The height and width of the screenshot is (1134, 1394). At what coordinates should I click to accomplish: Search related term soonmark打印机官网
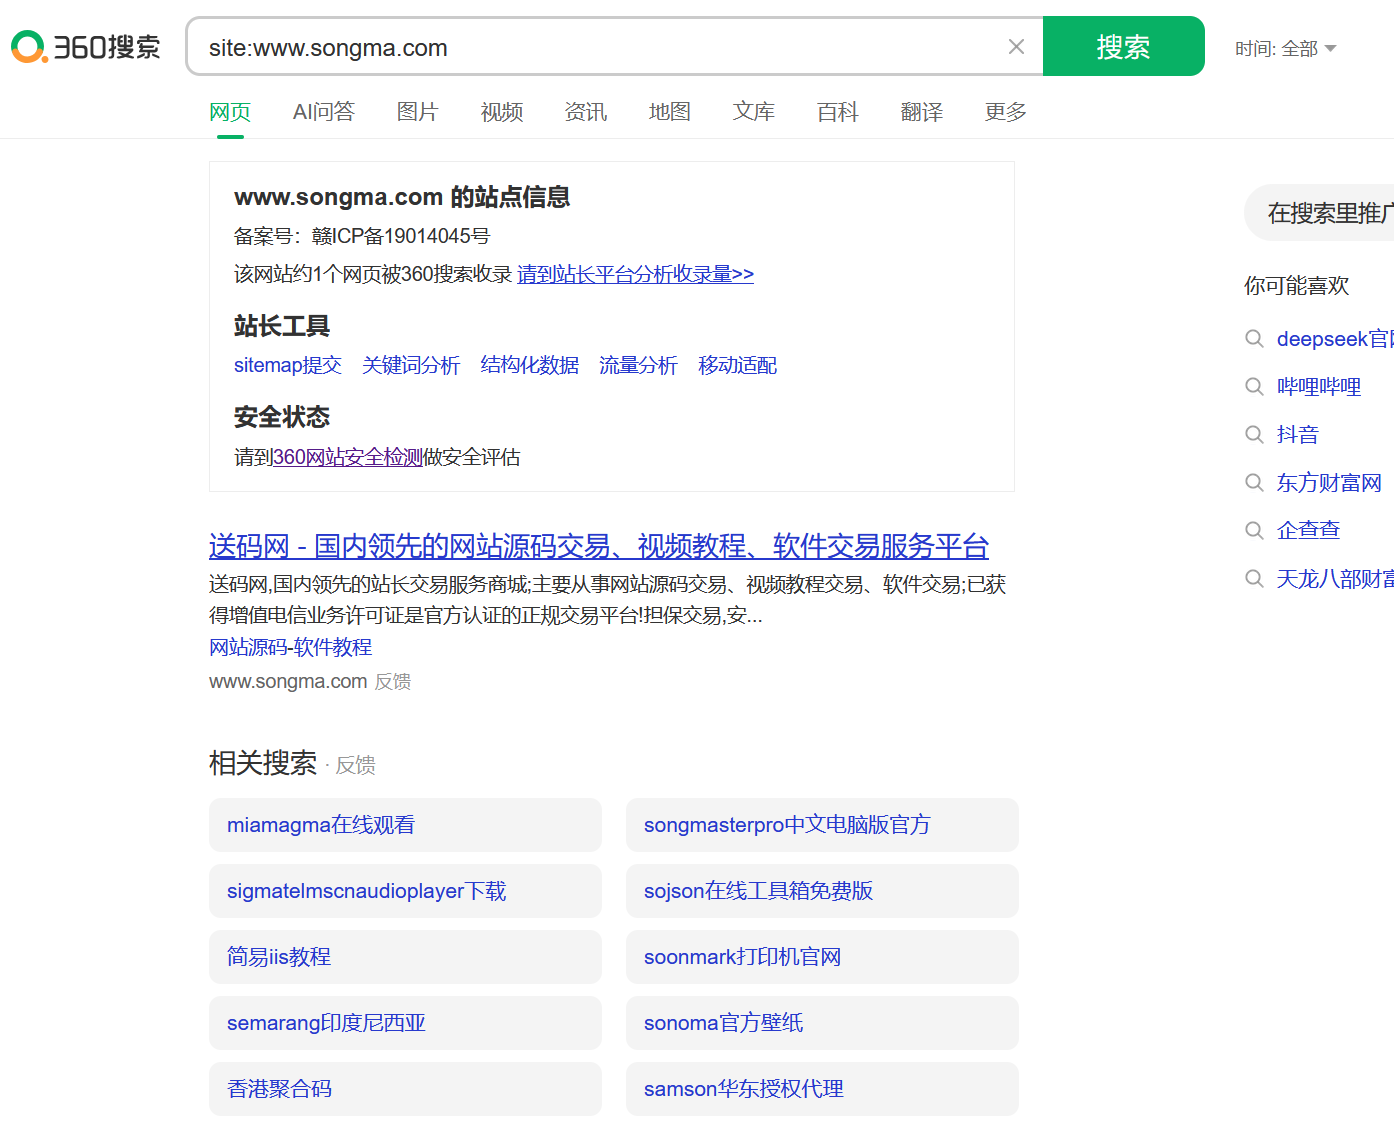(x=822, y=957)
